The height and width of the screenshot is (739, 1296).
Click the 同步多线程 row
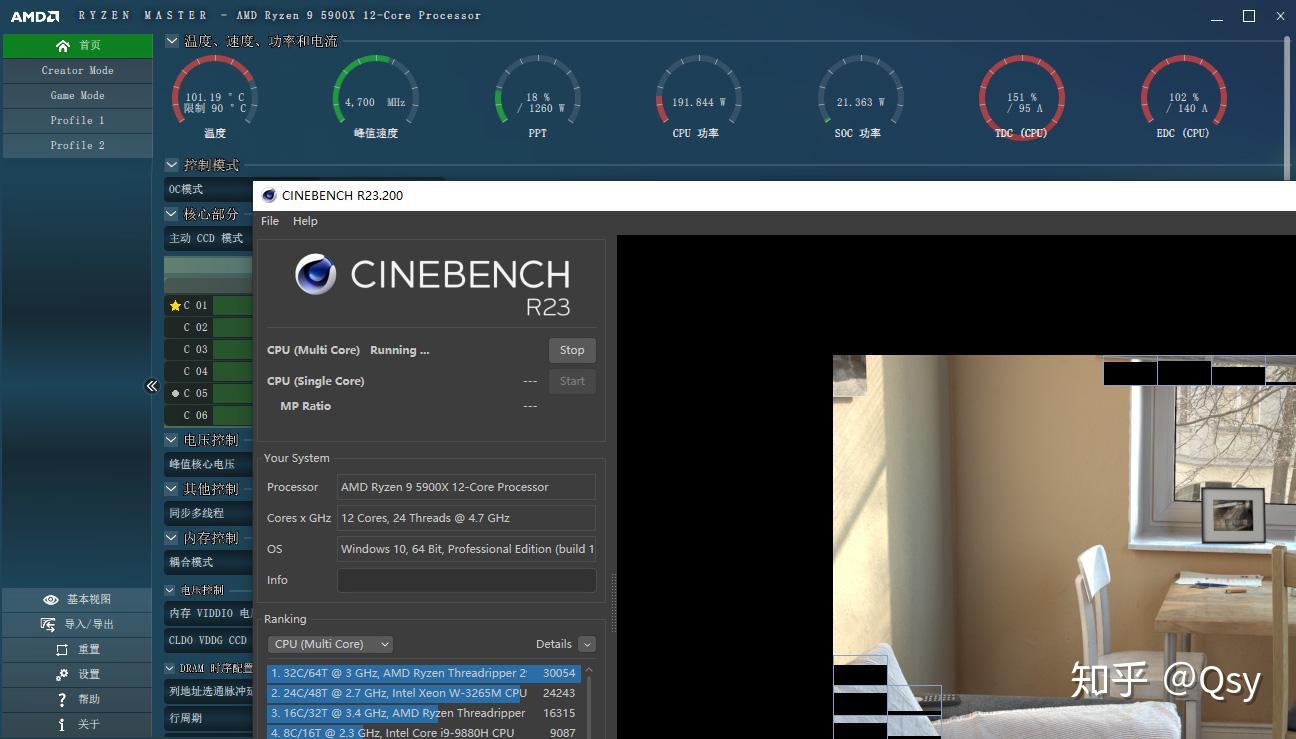(x=208, y=513)
